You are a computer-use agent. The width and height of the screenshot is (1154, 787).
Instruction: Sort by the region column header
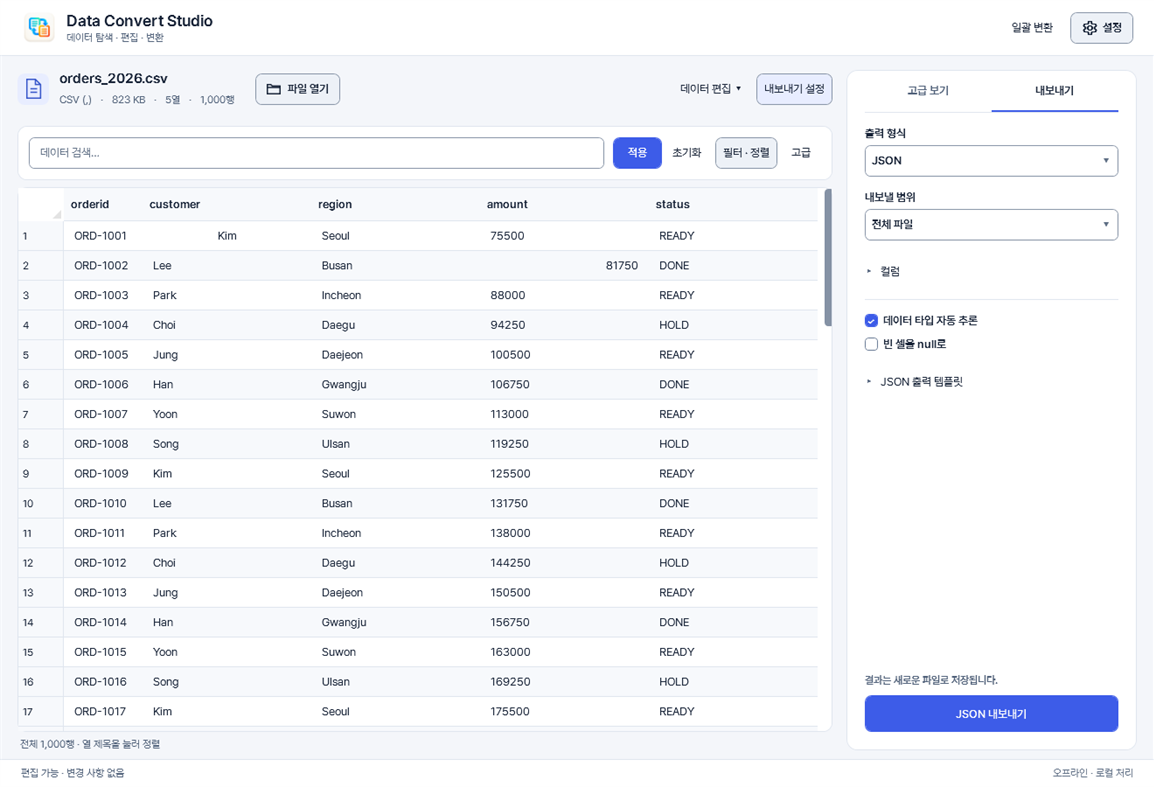click(x=335, y=205)
